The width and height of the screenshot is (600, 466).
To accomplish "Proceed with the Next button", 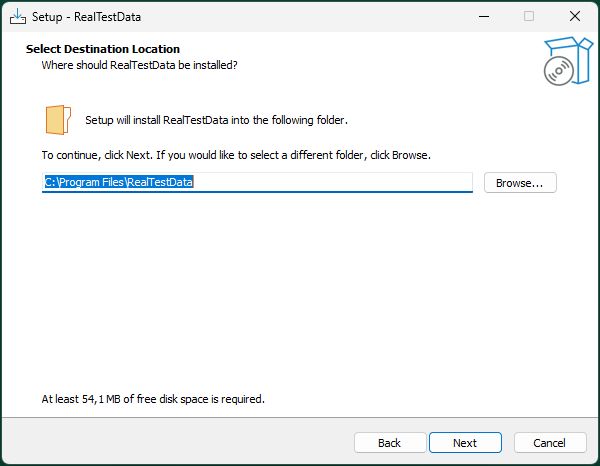I will pos(465,443).
